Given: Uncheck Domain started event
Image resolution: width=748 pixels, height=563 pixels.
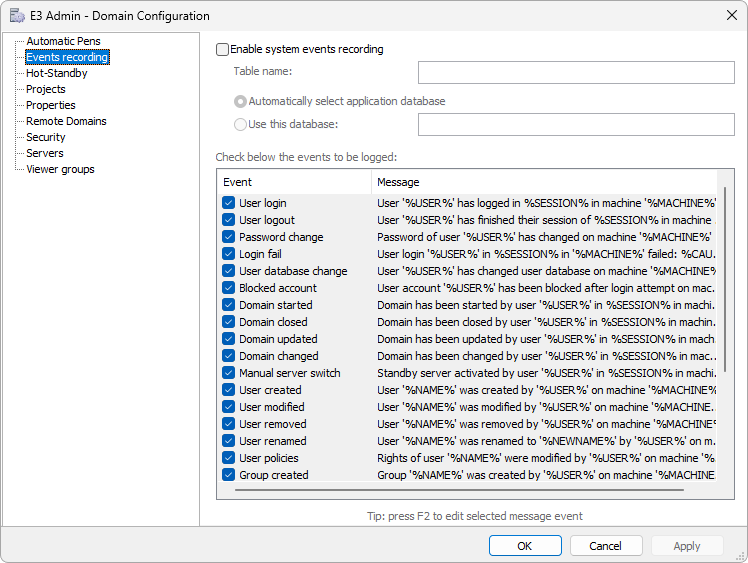Looking at the screenshot, I should tap(229, 305).
